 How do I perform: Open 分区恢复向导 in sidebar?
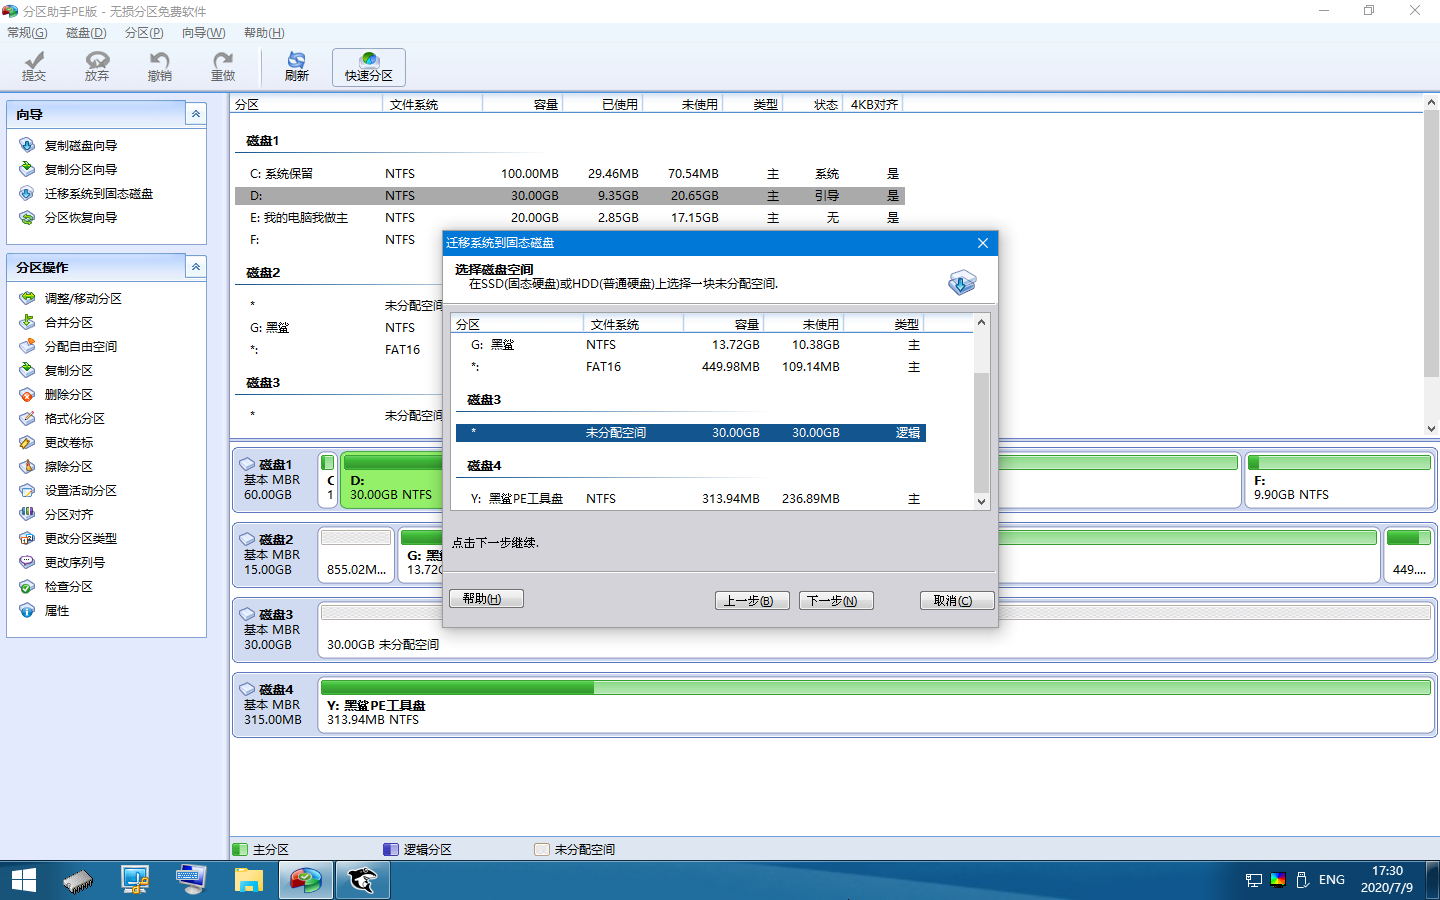coord(80,218)
